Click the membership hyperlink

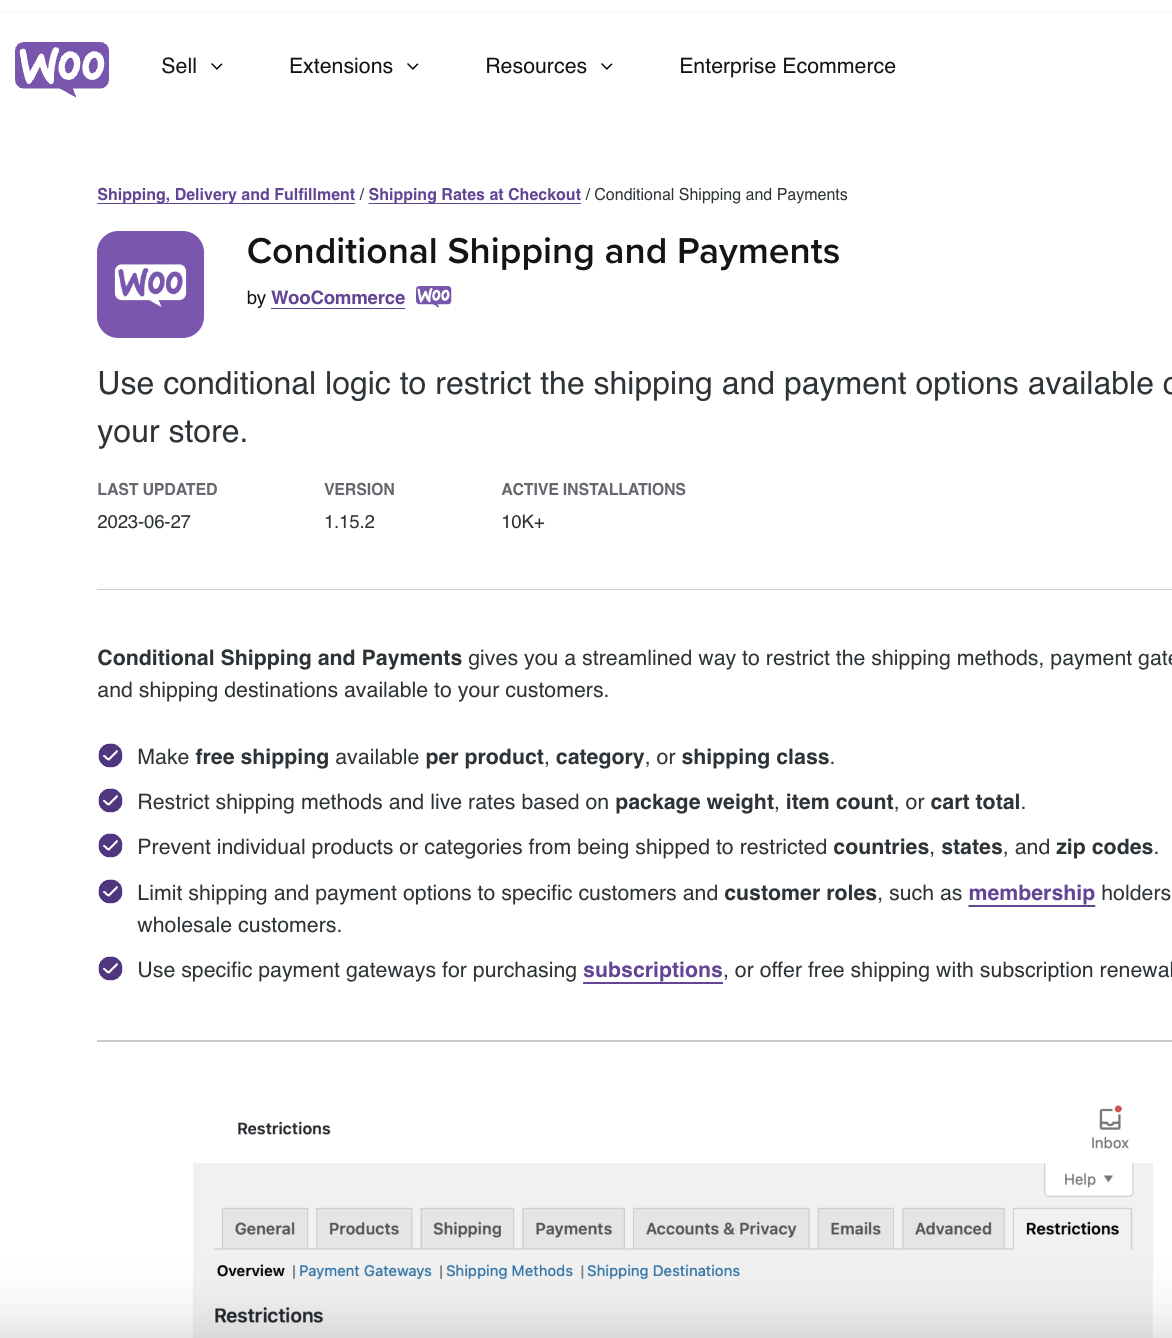click(x=1031, y=892)
